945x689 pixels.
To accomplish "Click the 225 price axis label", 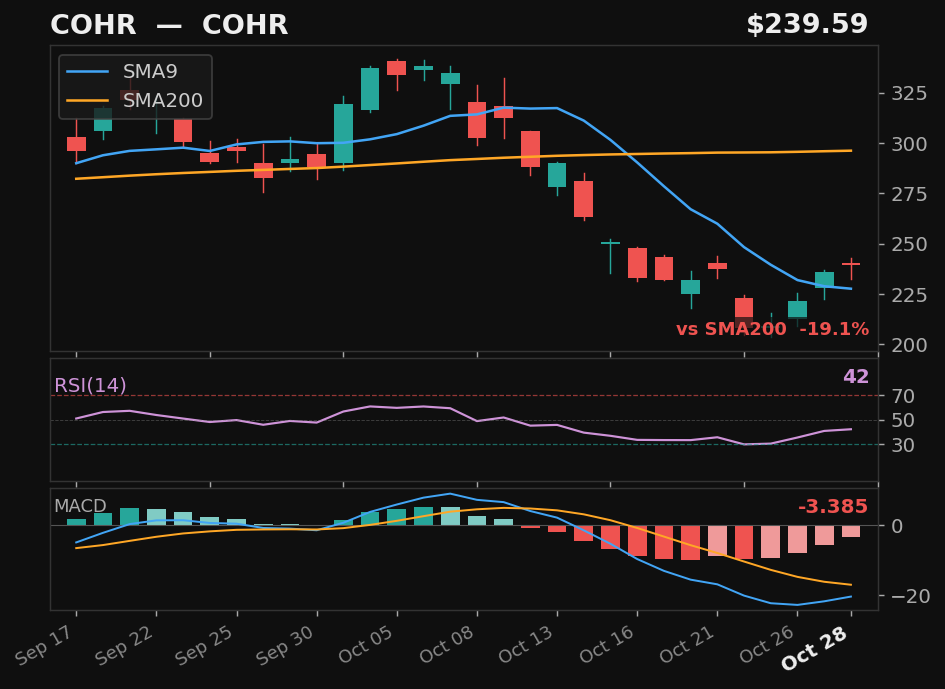I will [x=909, y=295].
